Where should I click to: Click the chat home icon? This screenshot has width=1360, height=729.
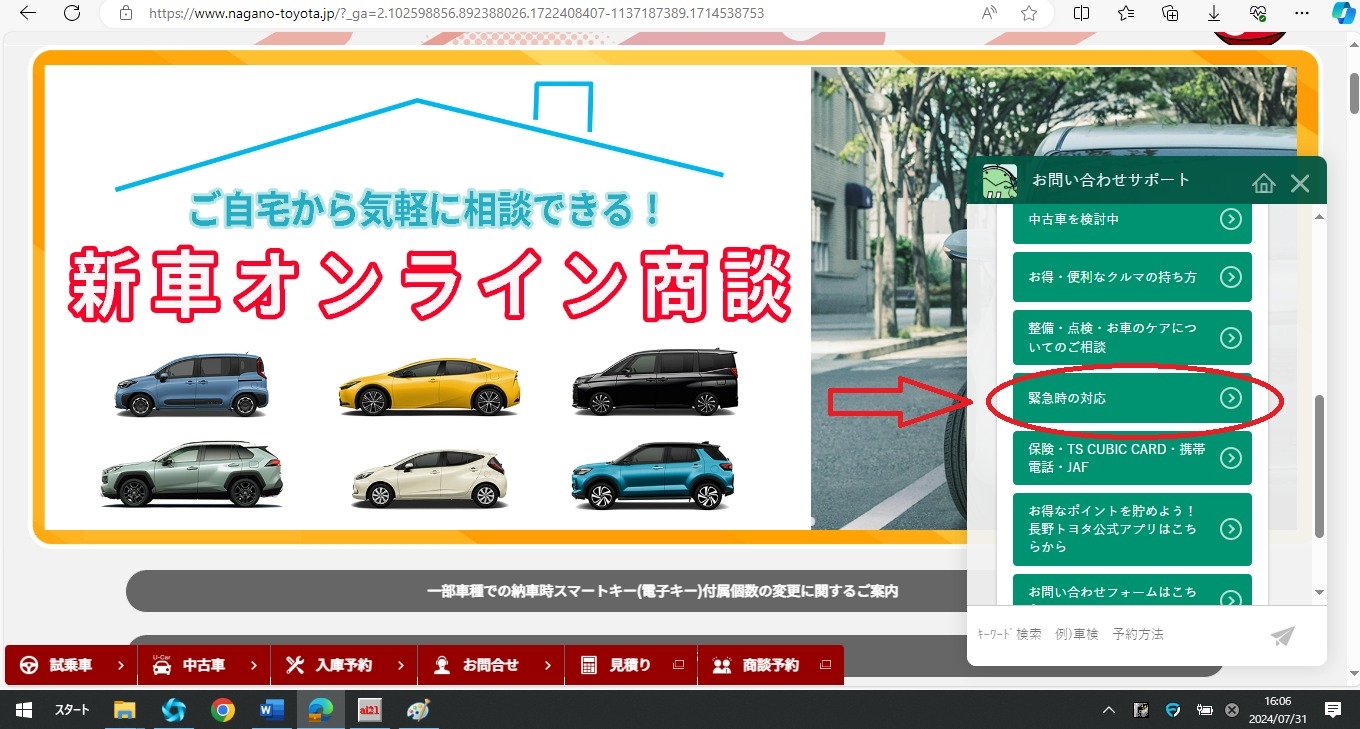click(1264, 183)
